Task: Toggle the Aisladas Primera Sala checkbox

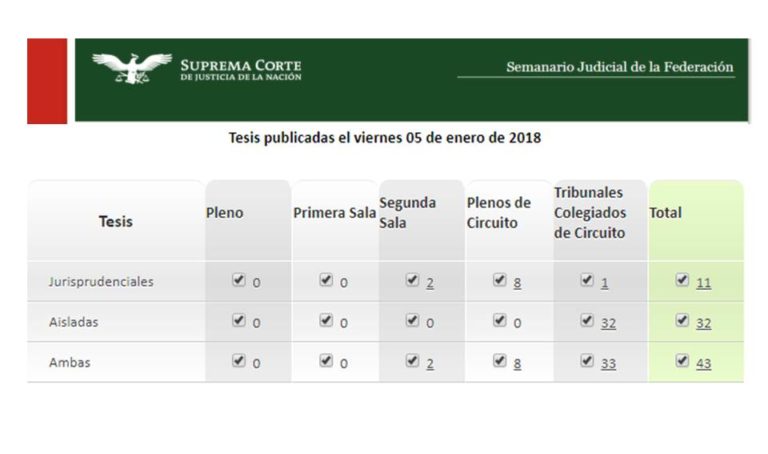Action: [x=326, y=320]
